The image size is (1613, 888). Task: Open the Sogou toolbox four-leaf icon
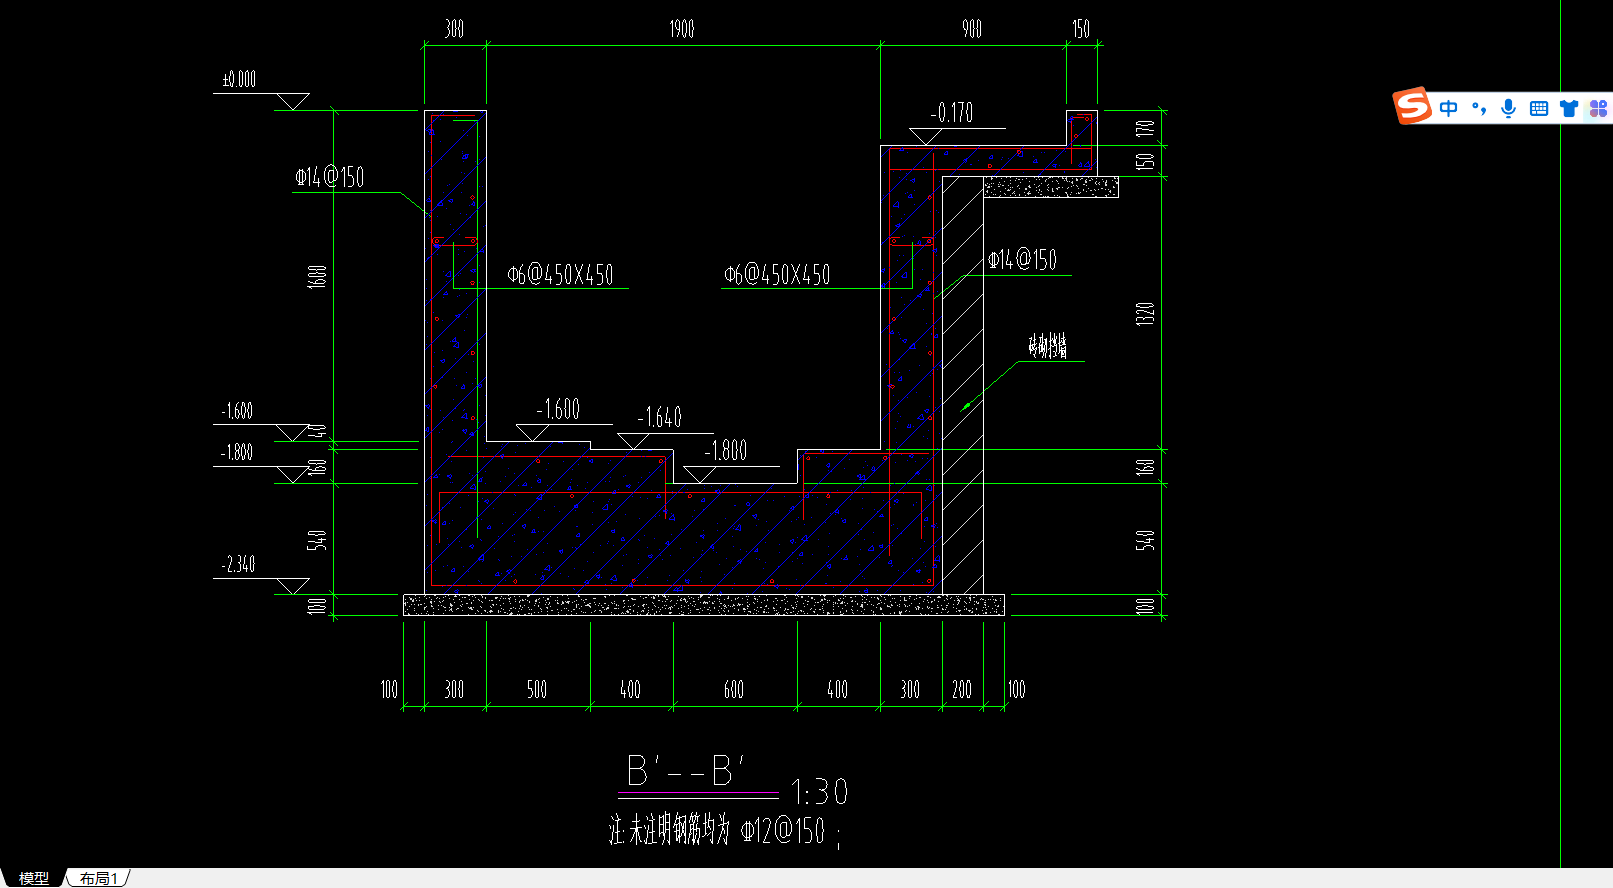(x=1598, y=108)
